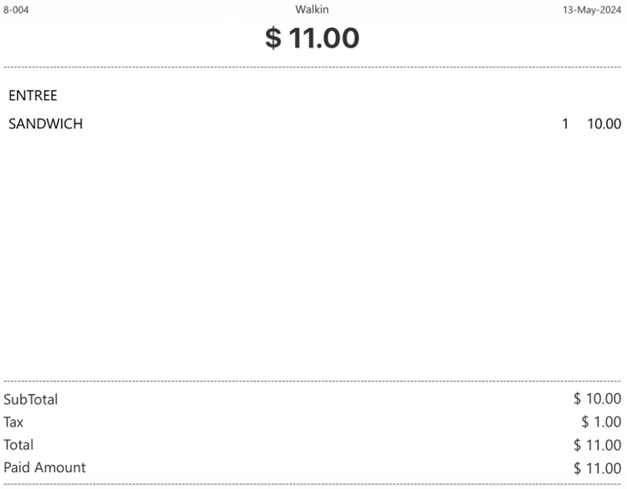
Task: Click the order number 8-004
Action: [15, 9]
